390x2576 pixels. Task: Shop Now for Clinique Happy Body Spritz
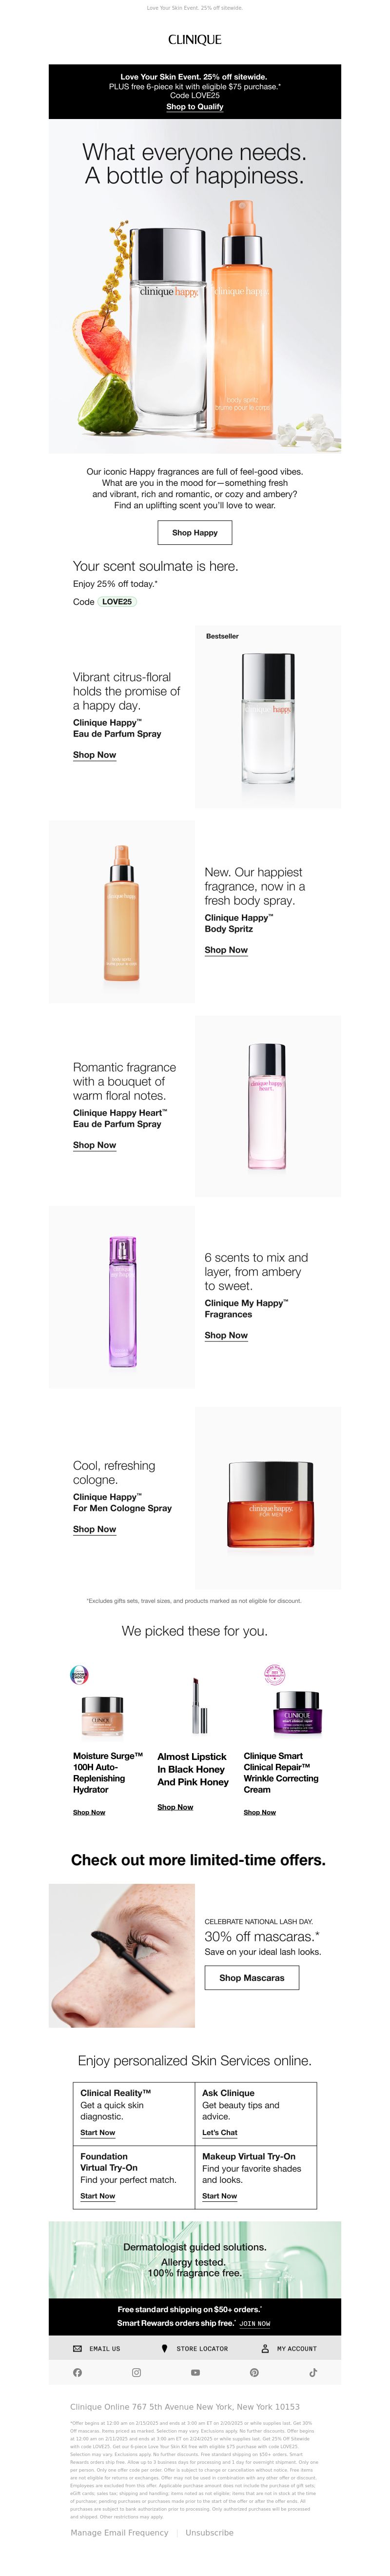tap(226, 950)
